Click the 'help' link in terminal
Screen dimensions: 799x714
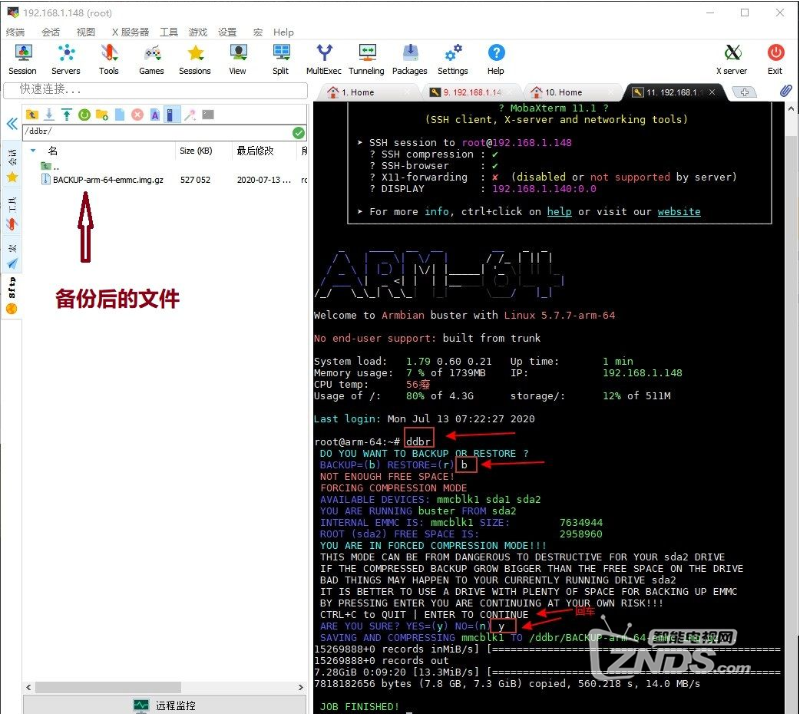tap(560, 211)
